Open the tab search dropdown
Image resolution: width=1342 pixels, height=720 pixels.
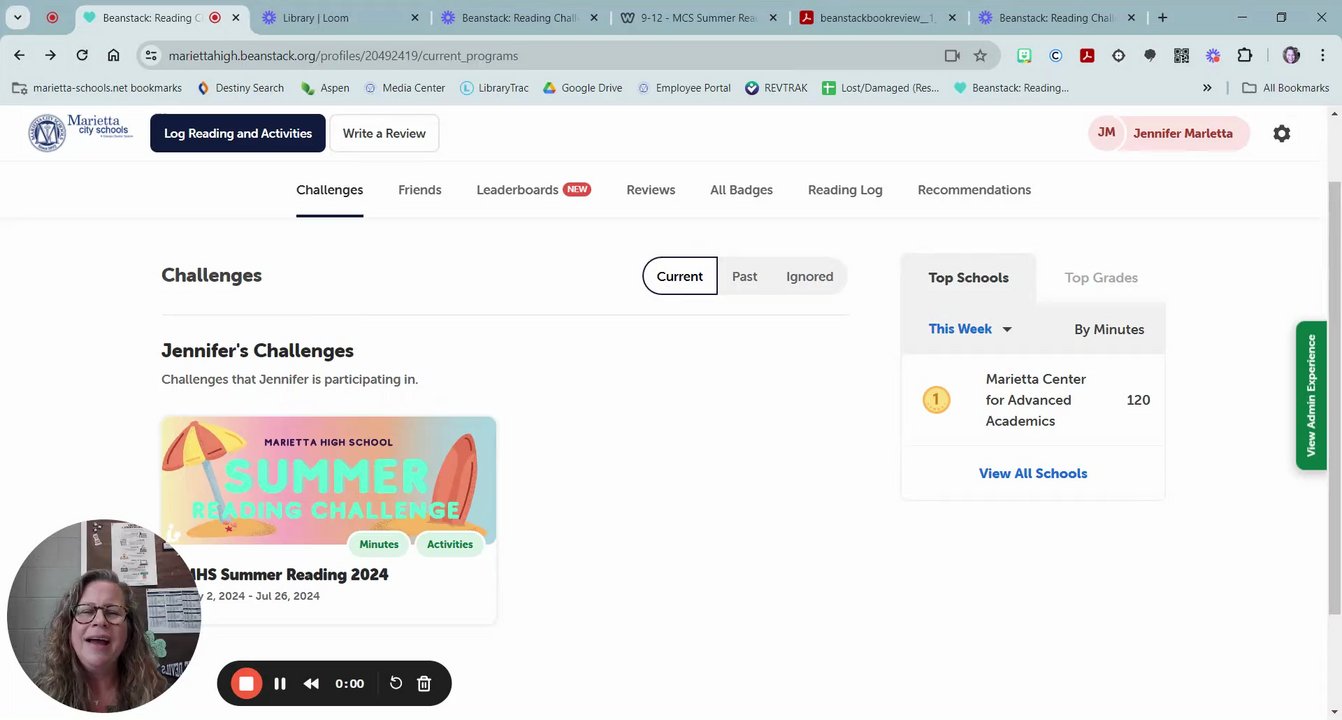pos(18,17)
